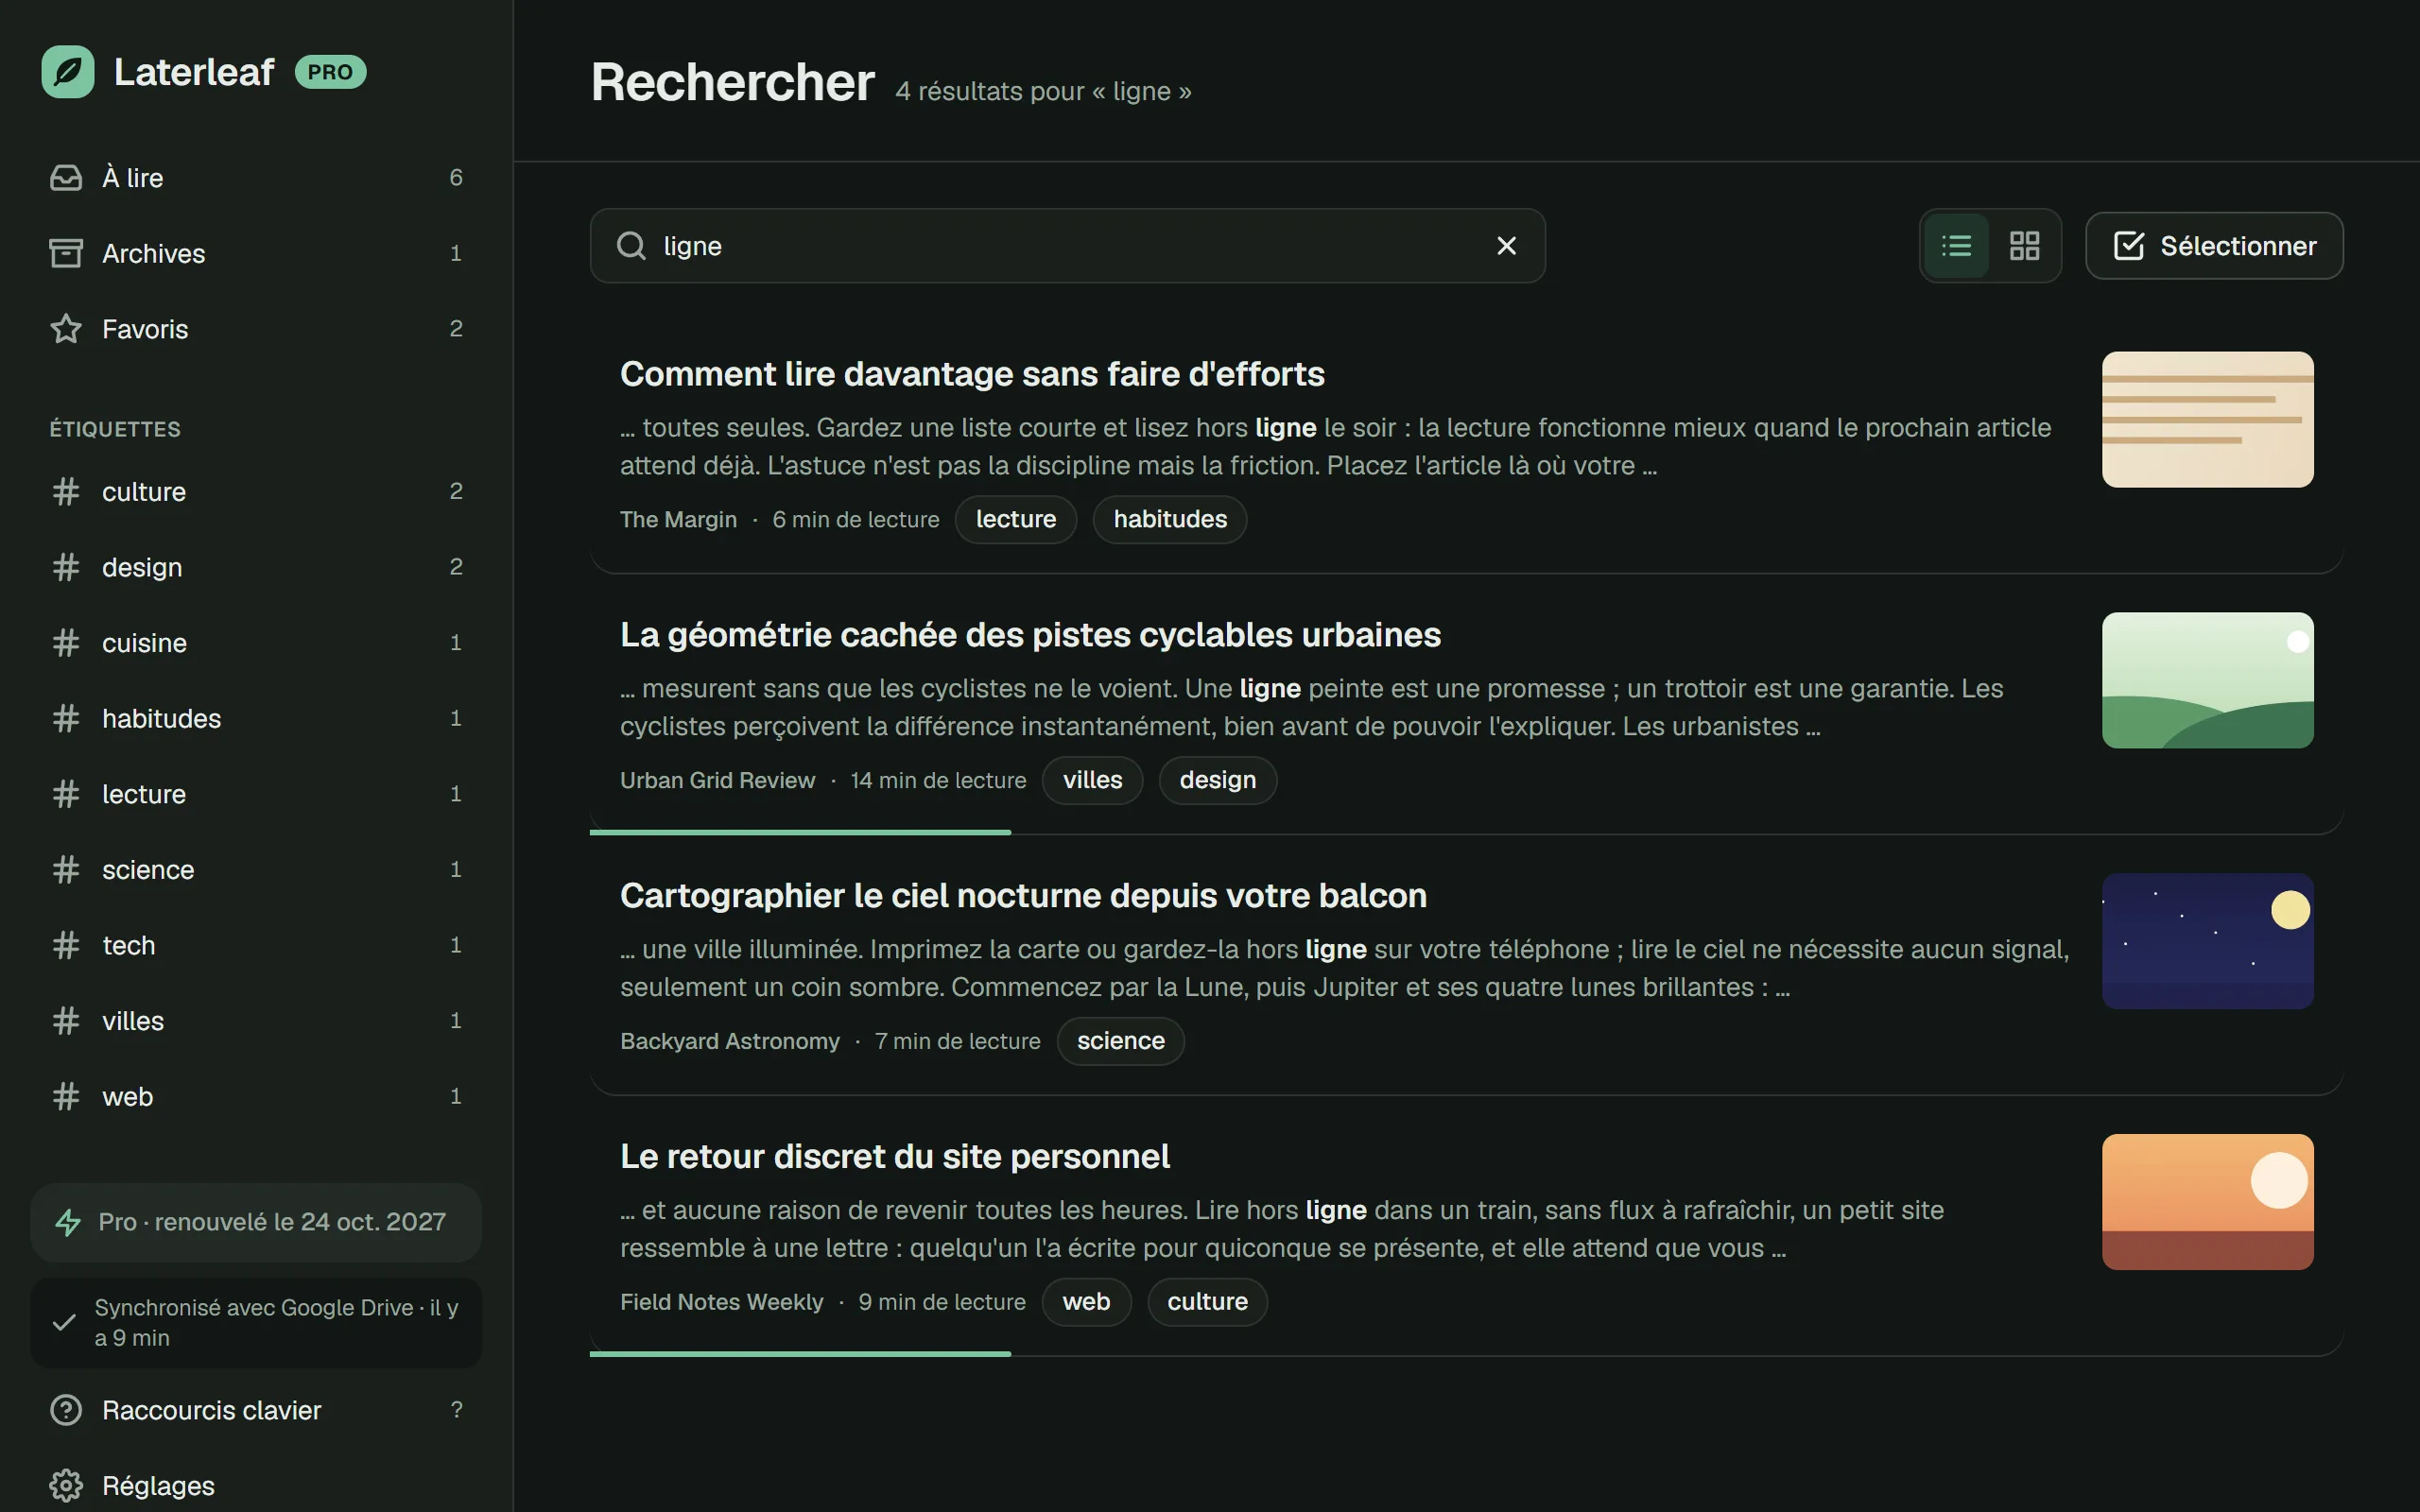Filter by the habitudes tag in sidebar
Viewport: 2420px width, 1512px height.
(x=256, y=718)
